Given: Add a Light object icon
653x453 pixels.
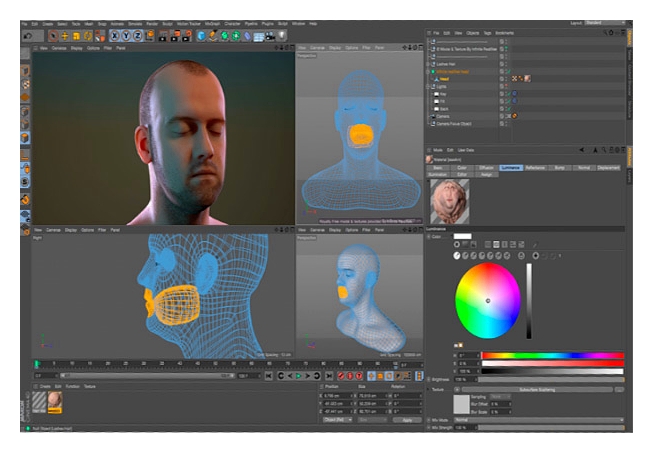Looking at the screenshot, I should [282, 36].
